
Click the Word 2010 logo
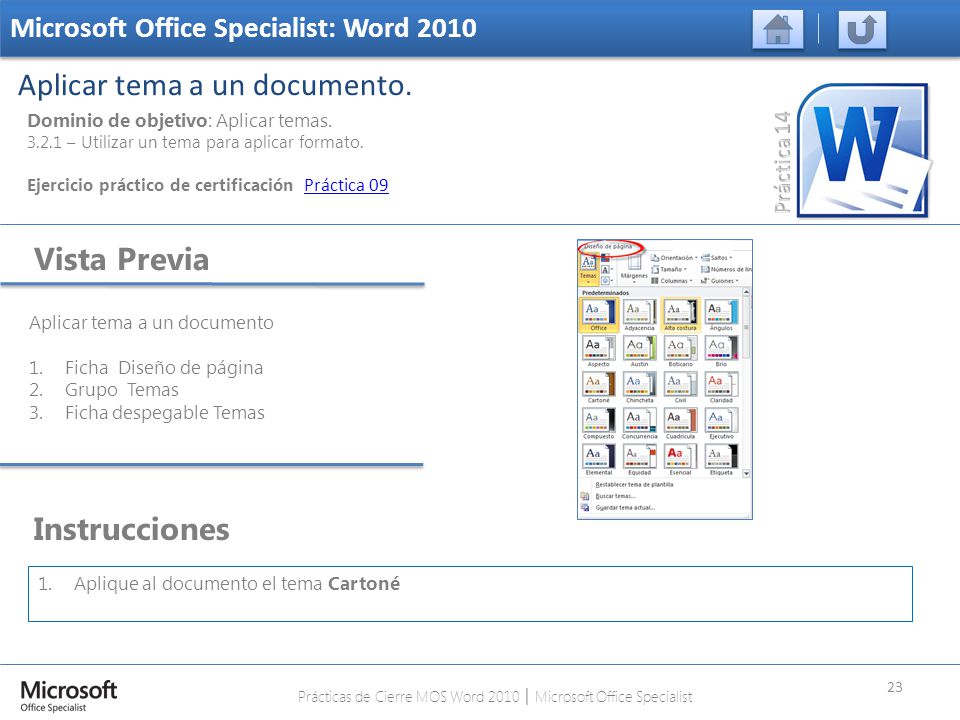tap(864, 151)
